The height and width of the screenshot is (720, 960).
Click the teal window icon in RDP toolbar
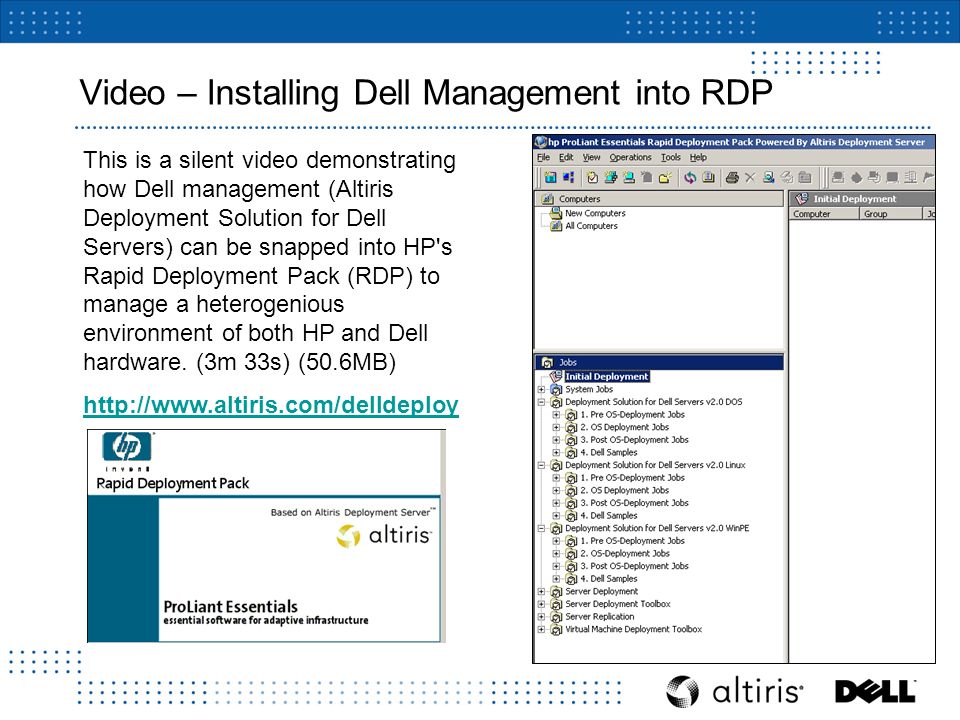point(550,178)
